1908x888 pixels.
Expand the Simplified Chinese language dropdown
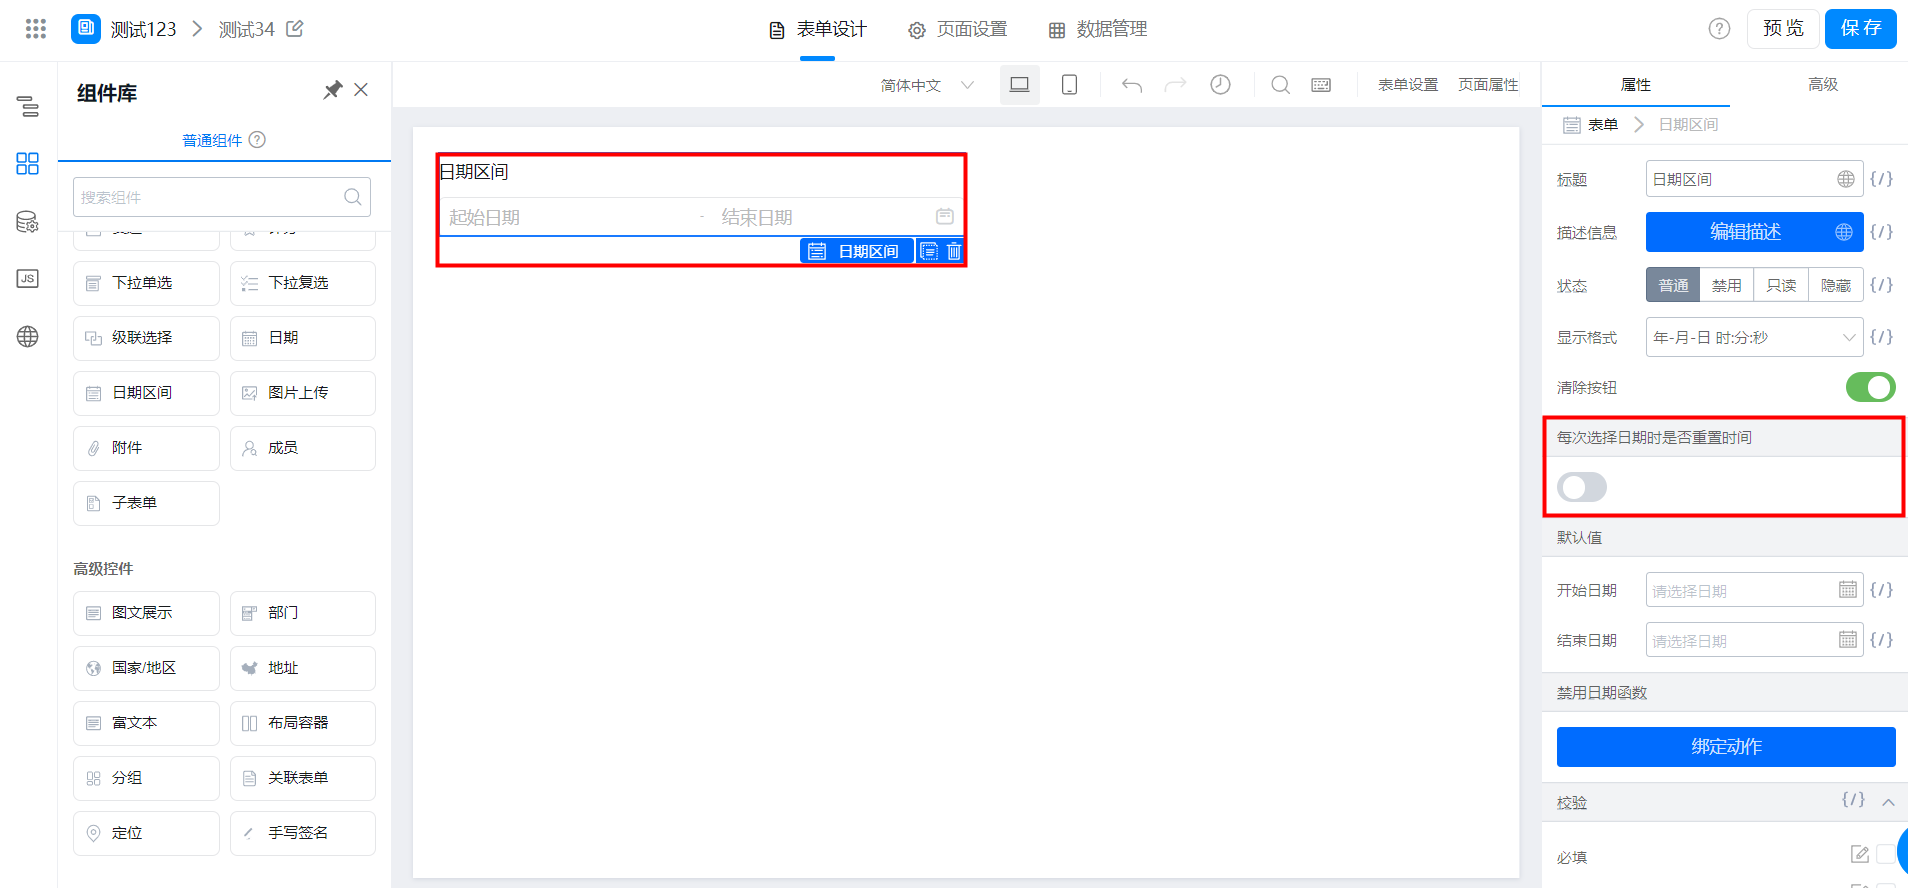[927, 85]
